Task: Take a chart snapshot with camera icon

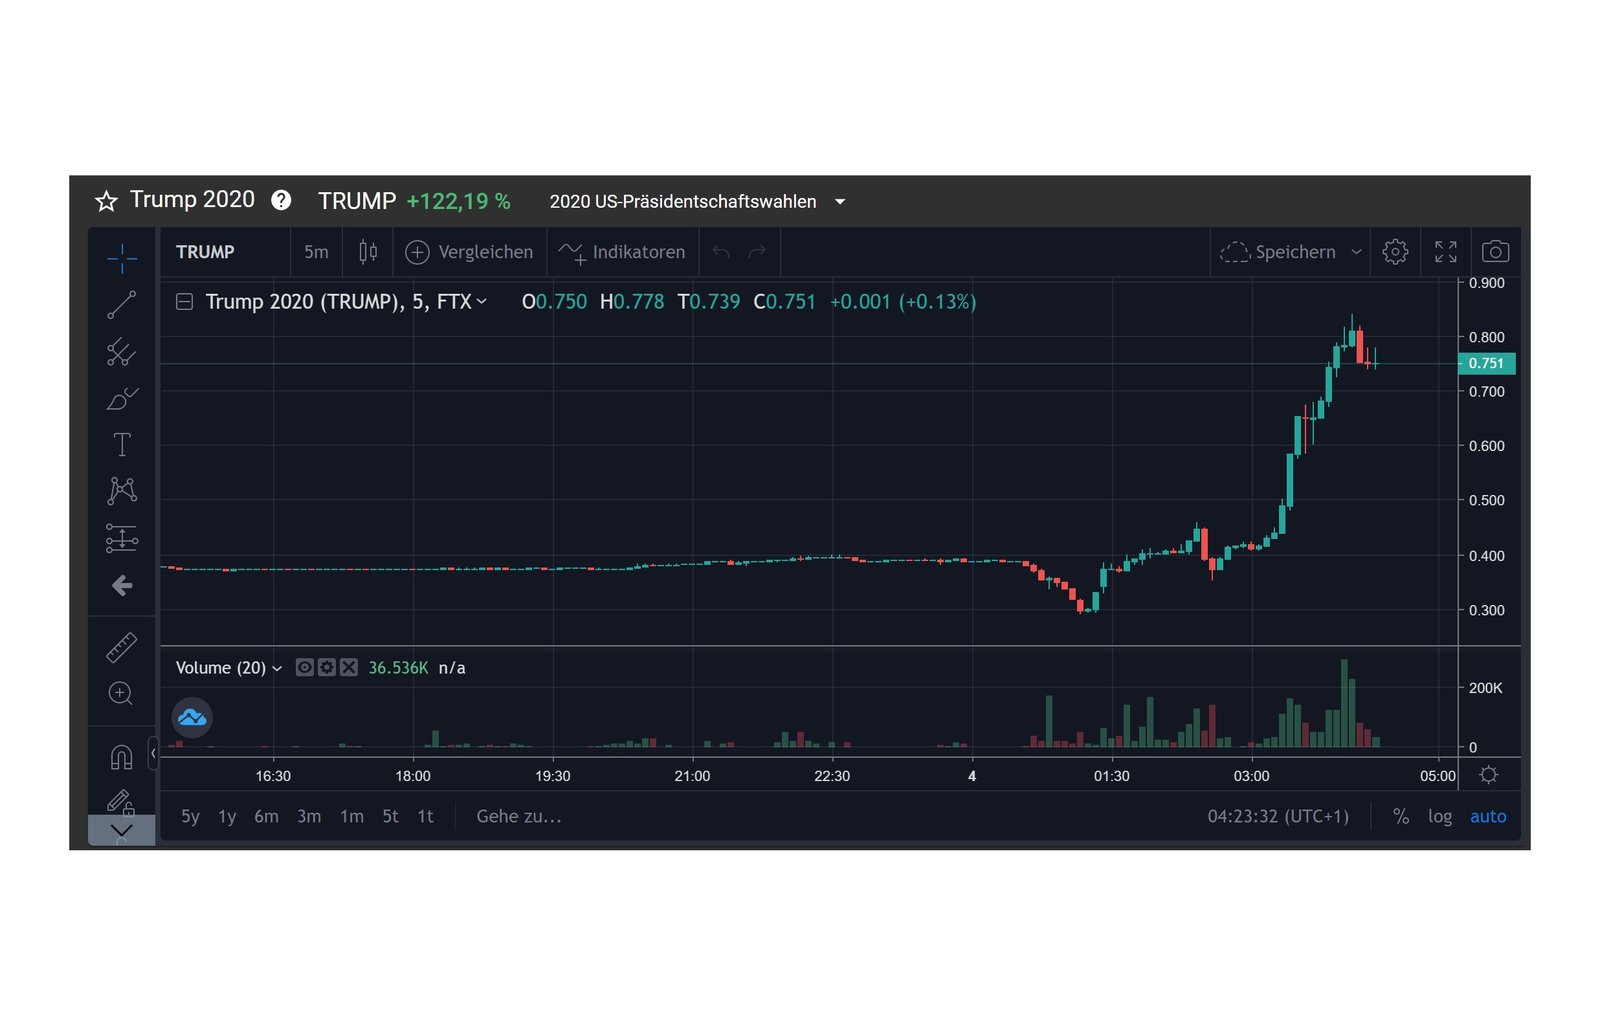Action: tap(1495, 252)
